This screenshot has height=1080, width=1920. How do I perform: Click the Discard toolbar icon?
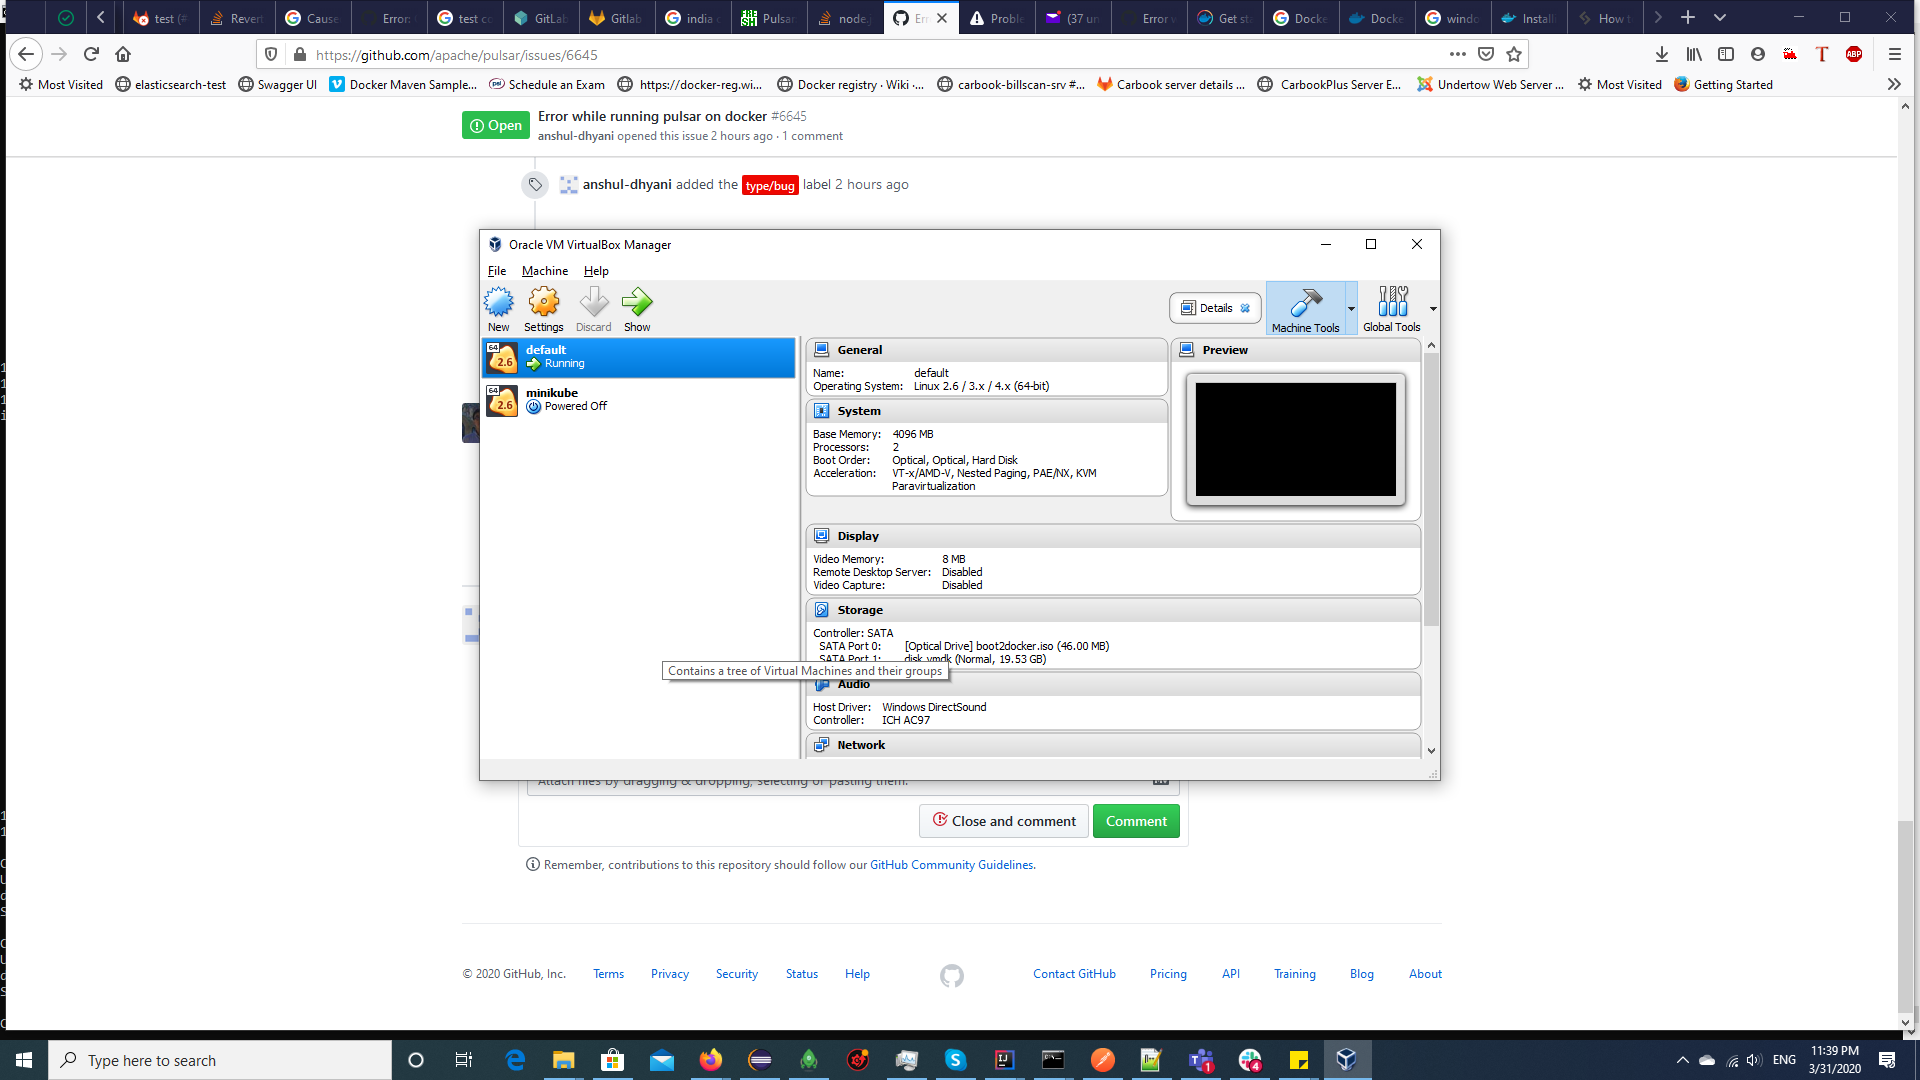tap(593, 302)
